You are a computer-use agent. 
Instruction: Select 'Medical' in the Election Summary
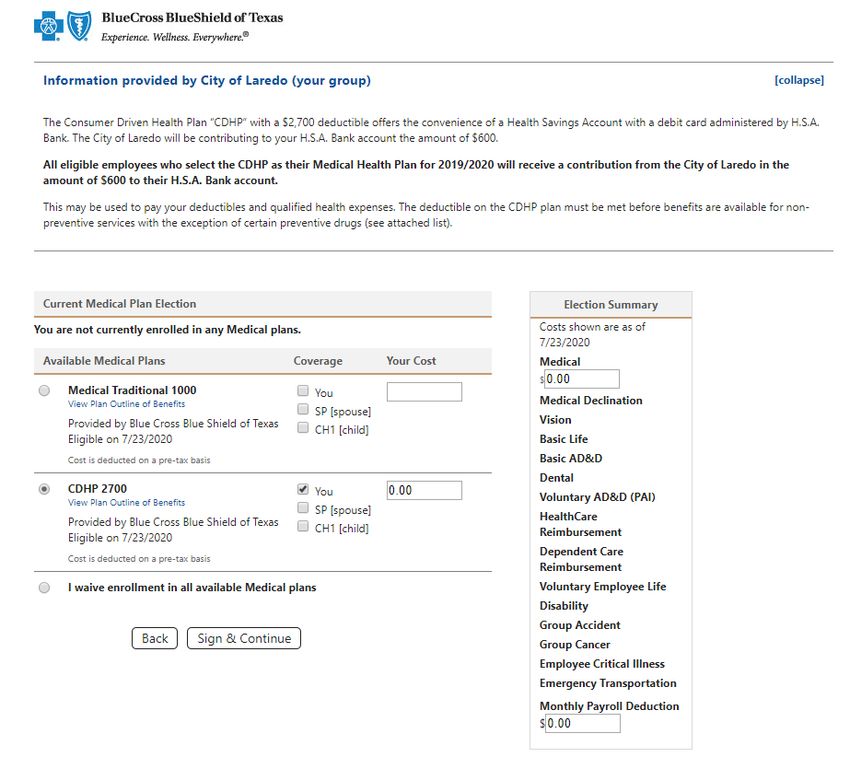pos(559,362)
